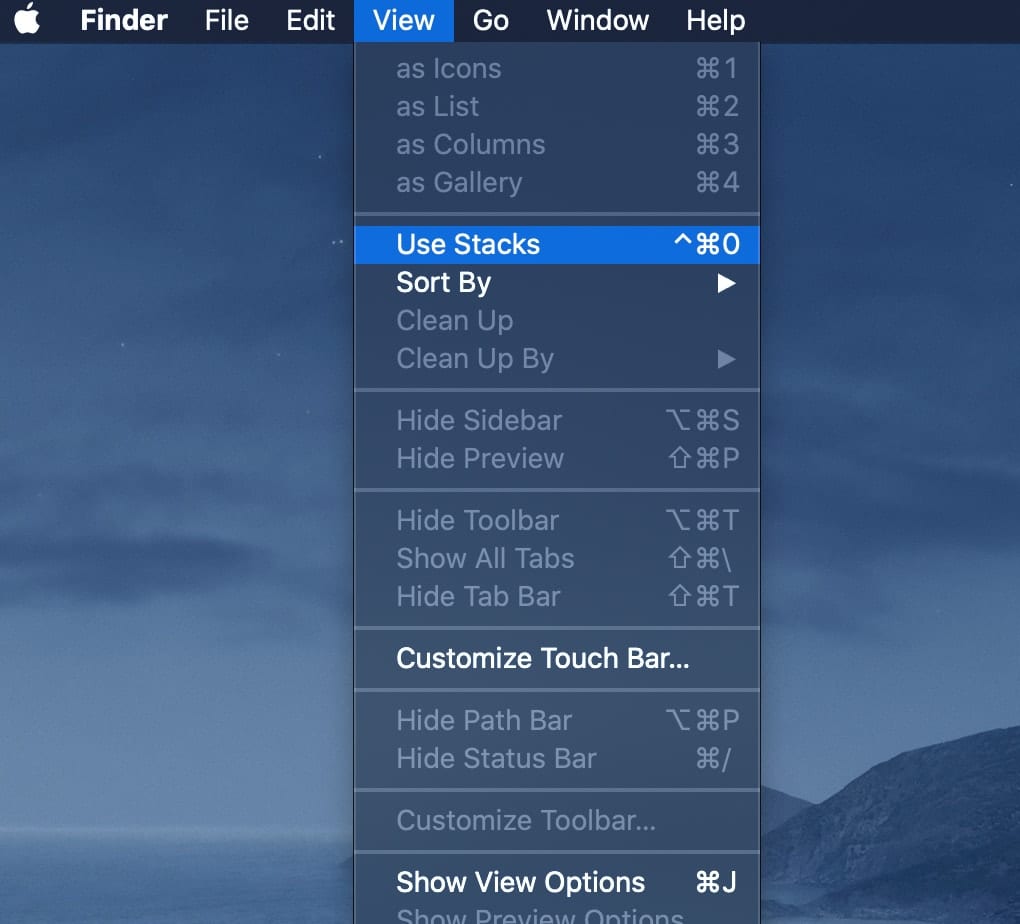Click the Hide Sidebar menu entry
Image resolution: width=1020 pixels, height=924 pixels.
click(x=478, y=420)
